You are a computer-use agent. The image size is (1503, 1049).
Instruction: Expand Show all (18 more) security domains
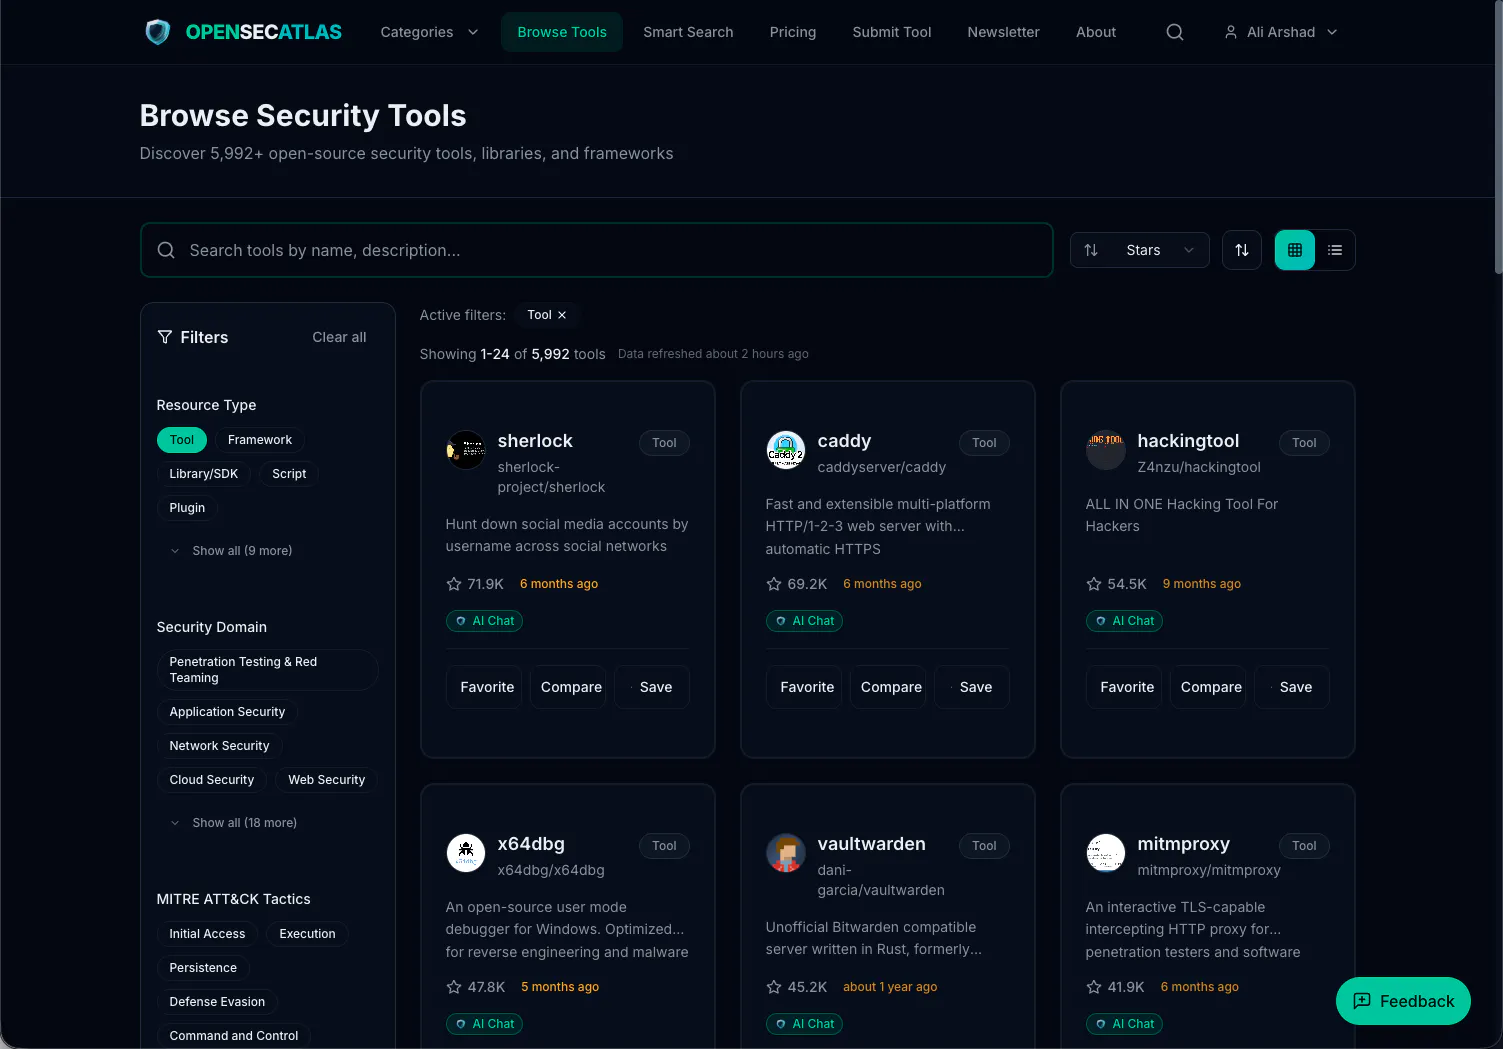(x=233, y=823)
